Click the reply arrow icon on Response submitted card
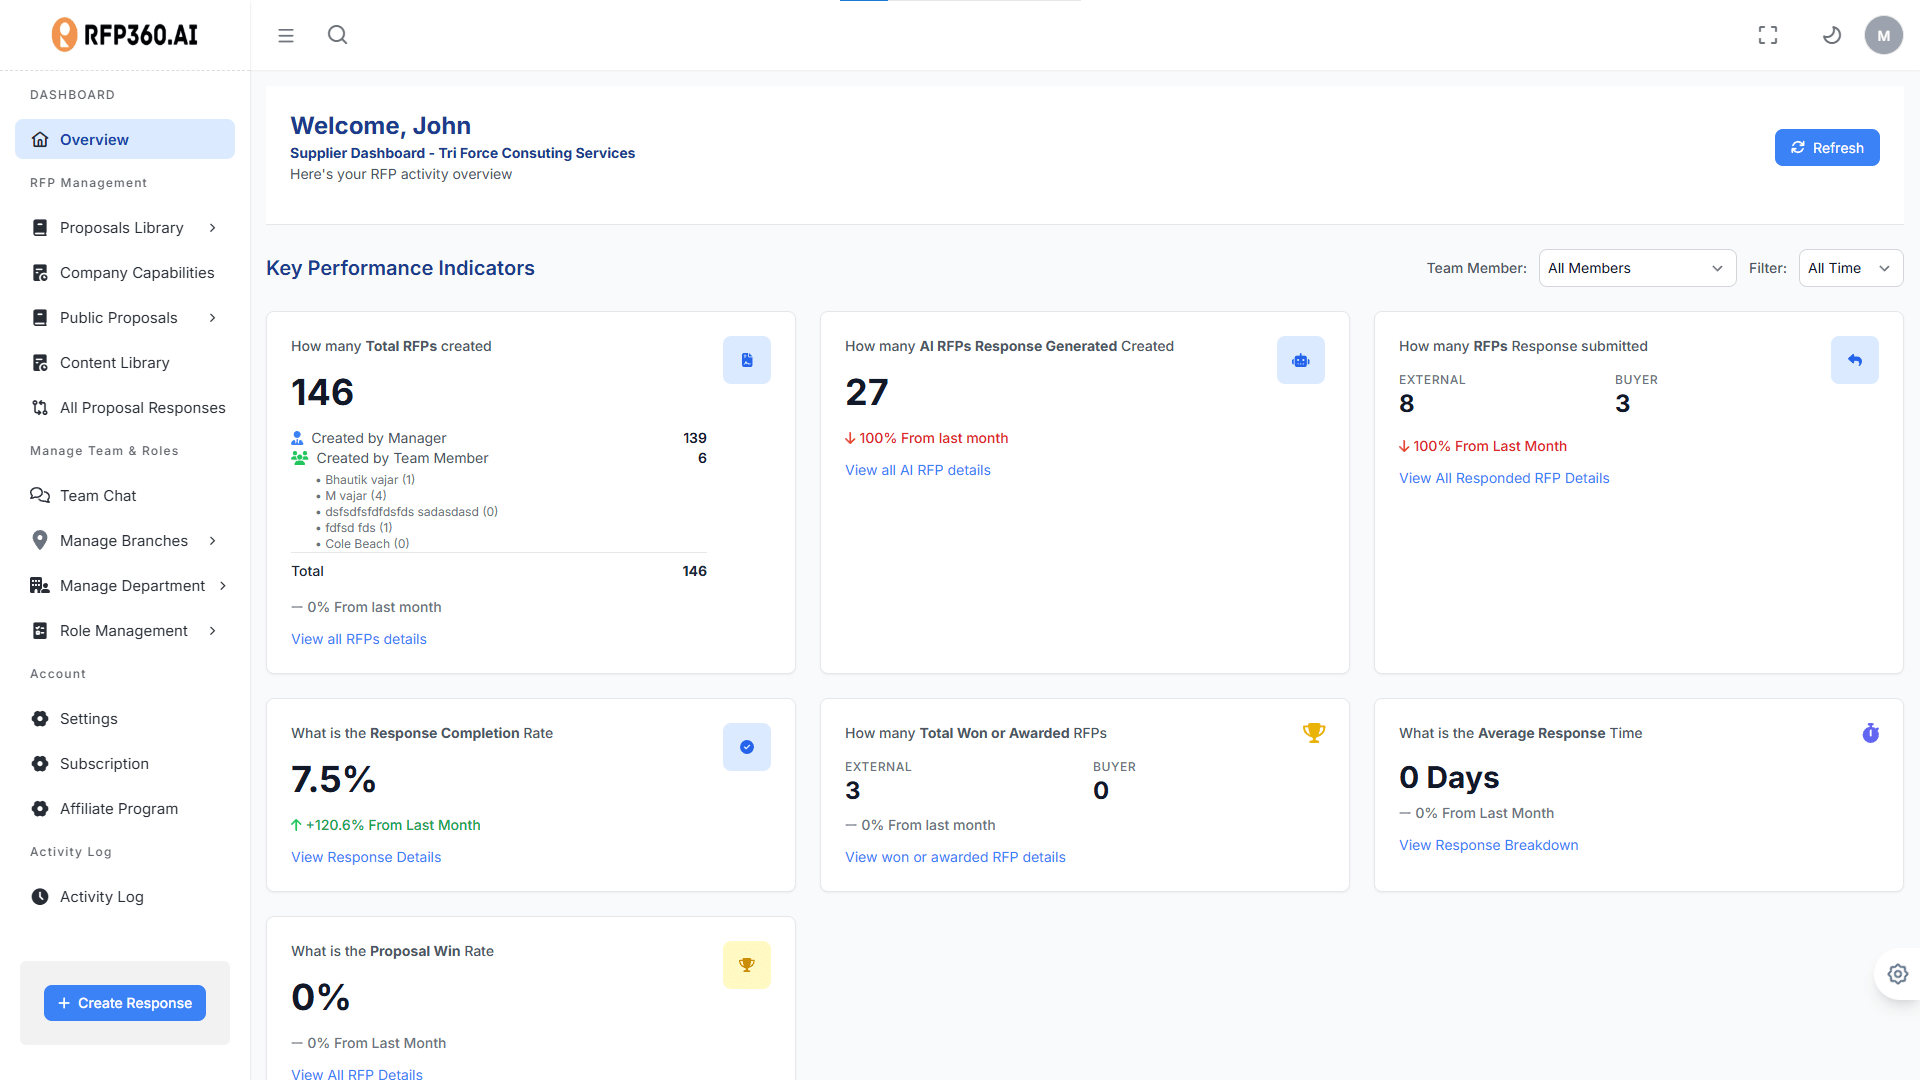The height and width of the screenshot is (1080, 1920). [1854, 360]
